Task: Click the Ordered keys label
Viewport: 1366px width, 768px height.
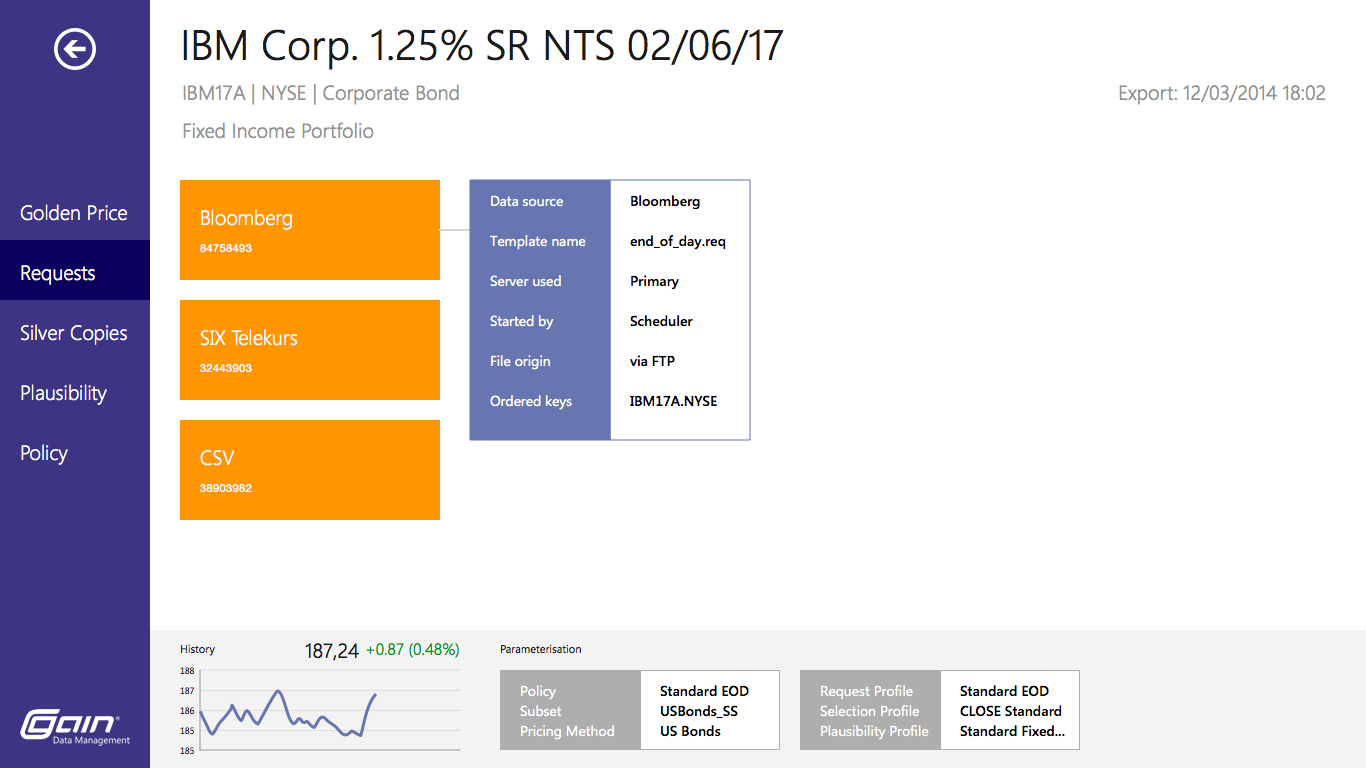Action: (x=531, y=401)
